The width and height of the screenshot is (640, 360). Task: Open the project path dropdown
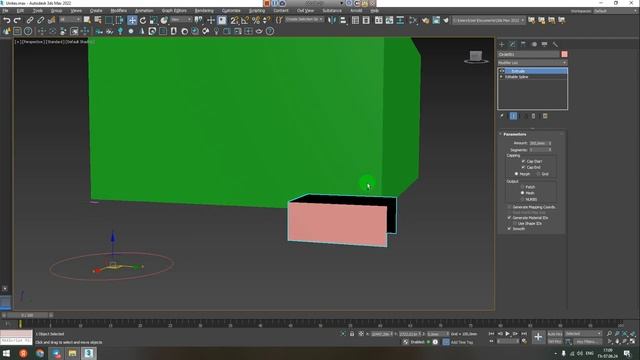[x=489, y=20]
